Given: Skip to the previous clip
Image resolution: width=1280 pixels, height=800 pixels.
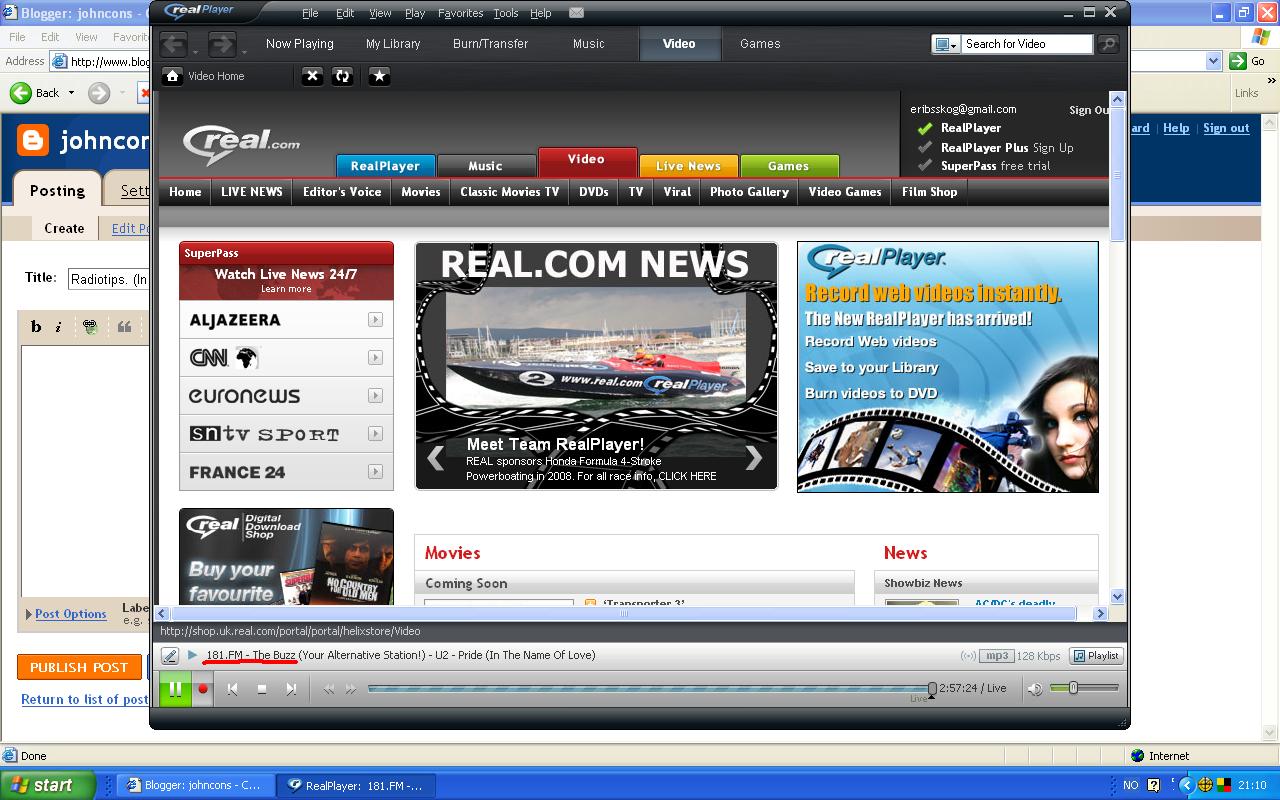Looking at the screenshot, I should 232,689.
